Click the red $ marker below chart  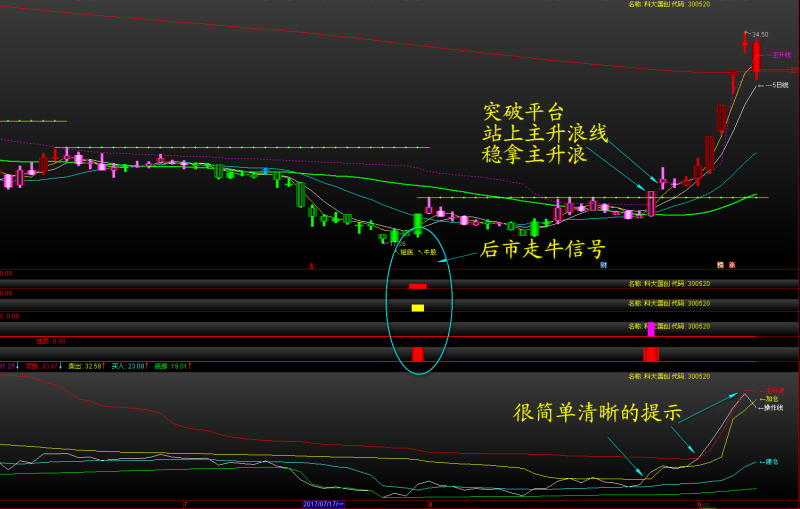coord(312,266)
